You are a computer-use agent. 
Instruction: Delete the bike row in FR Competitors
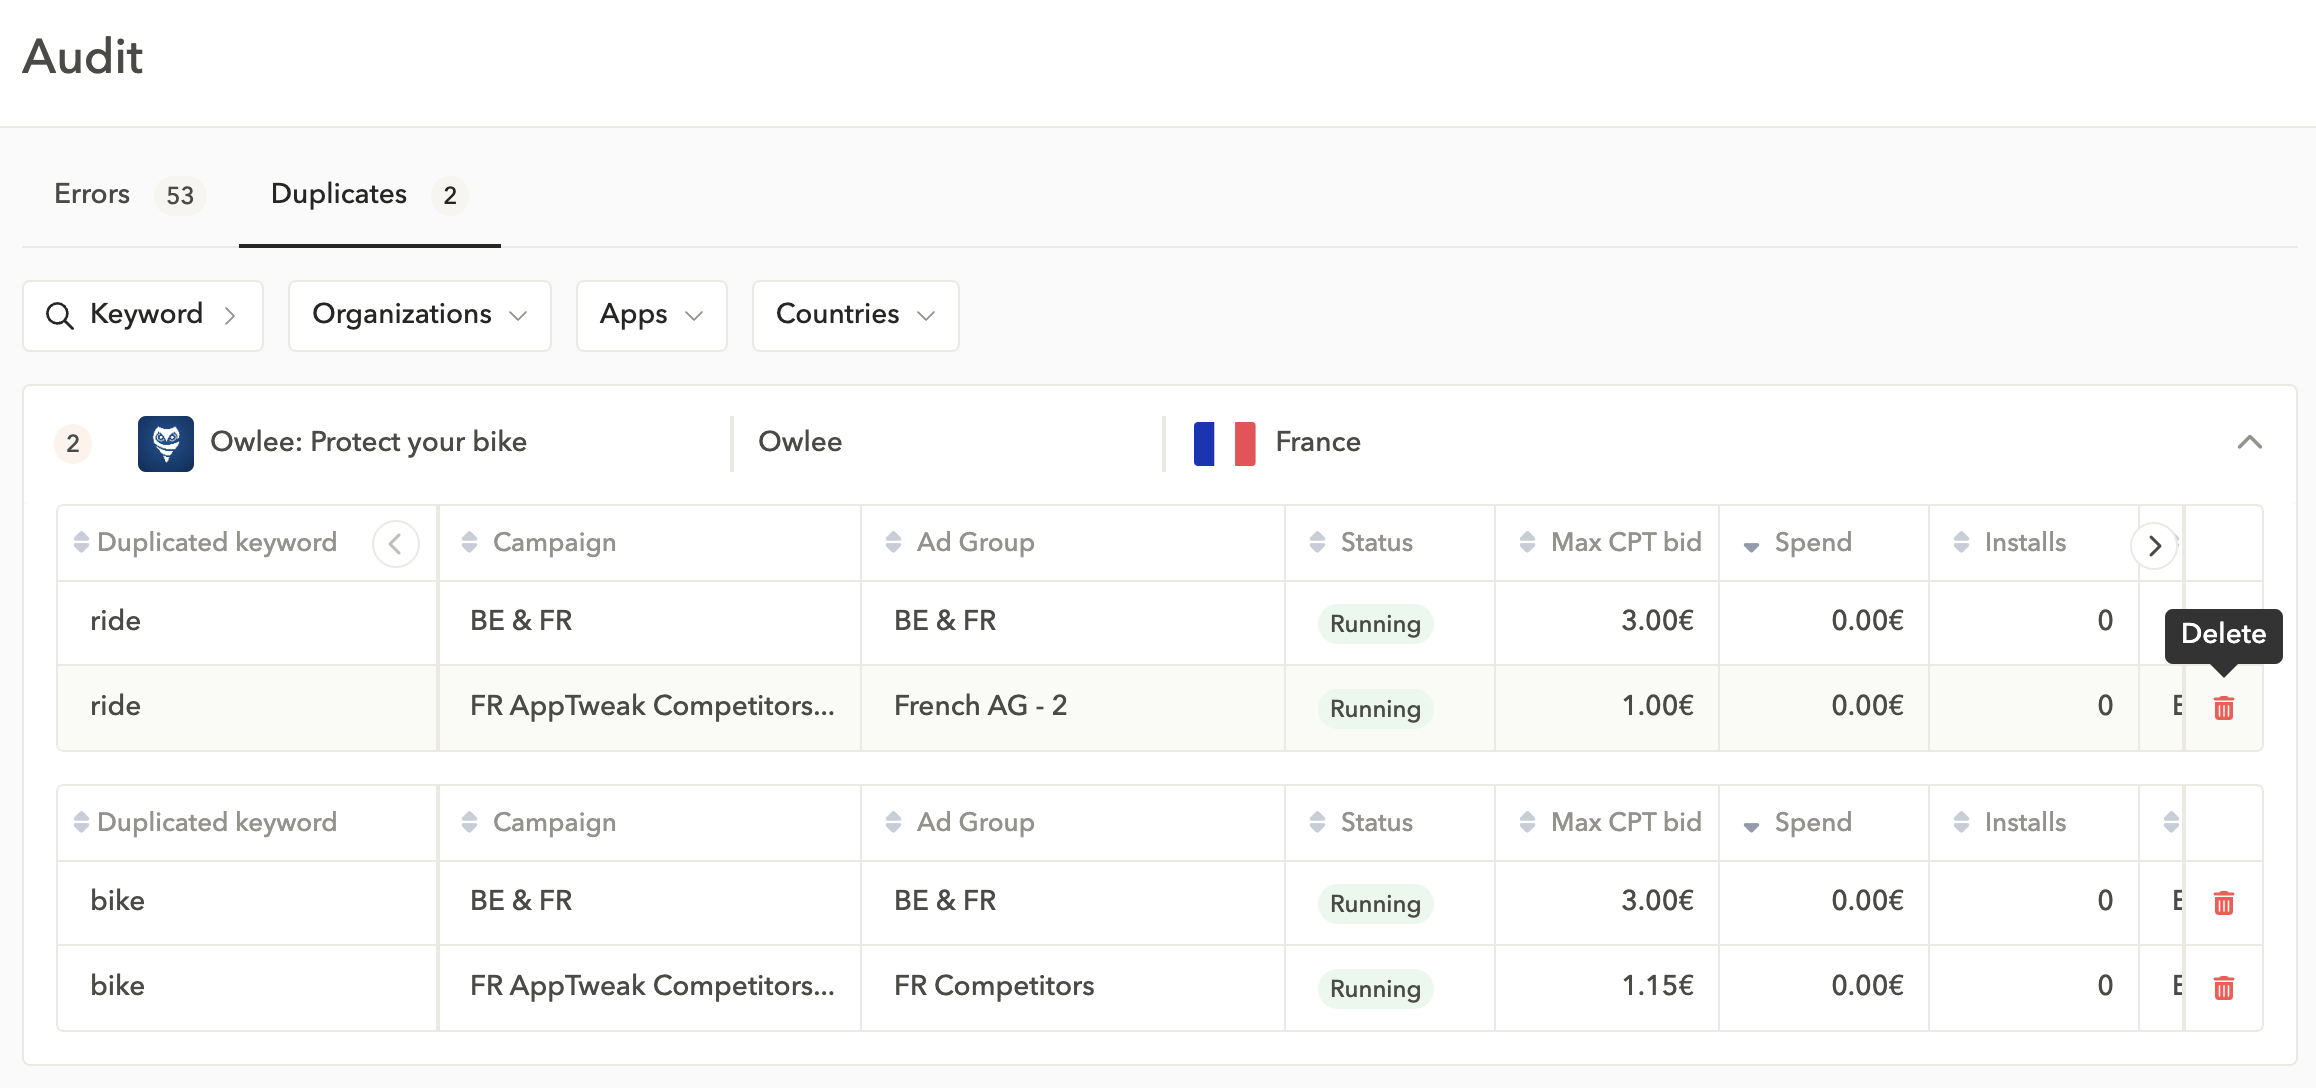pyautogui.click(x=2224, y=988)
